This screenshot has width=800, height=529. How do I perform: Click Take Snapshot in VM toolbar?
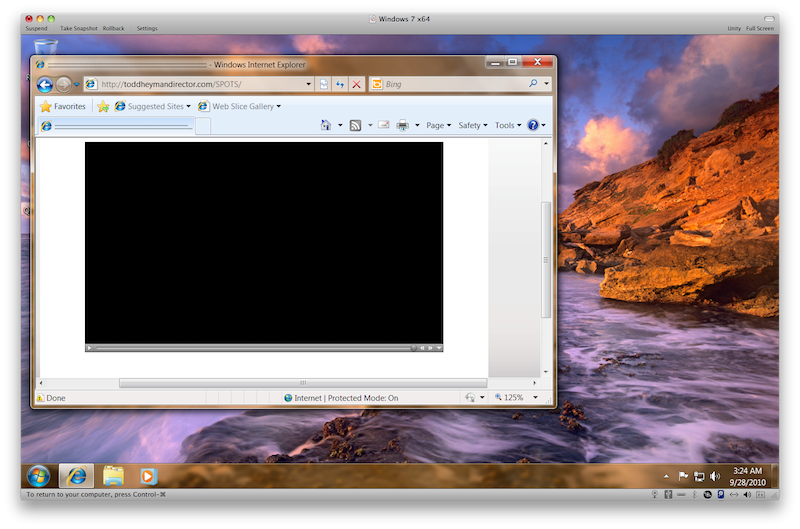[x=79, y=29]
